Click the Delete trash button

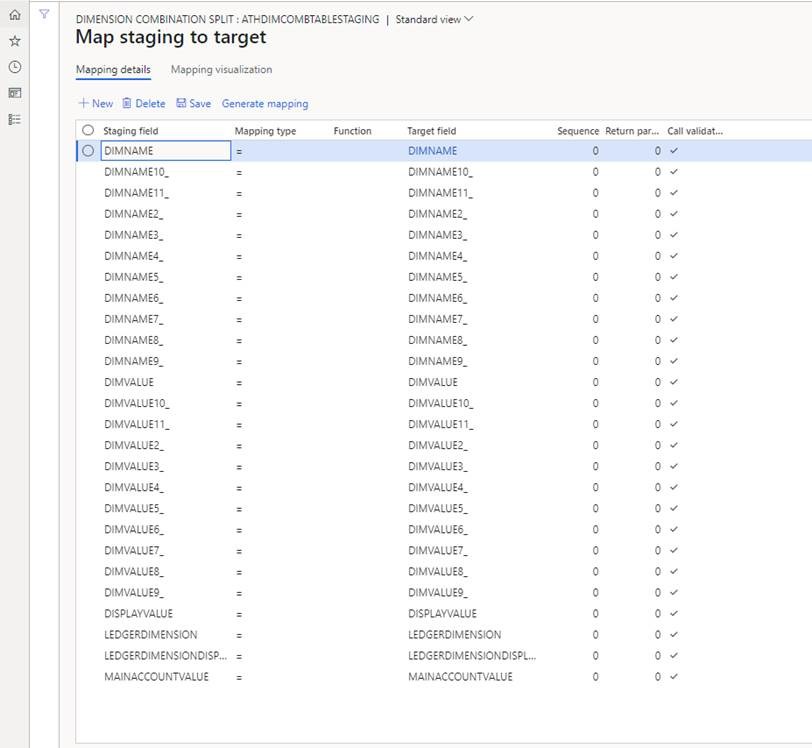(144, 104)
